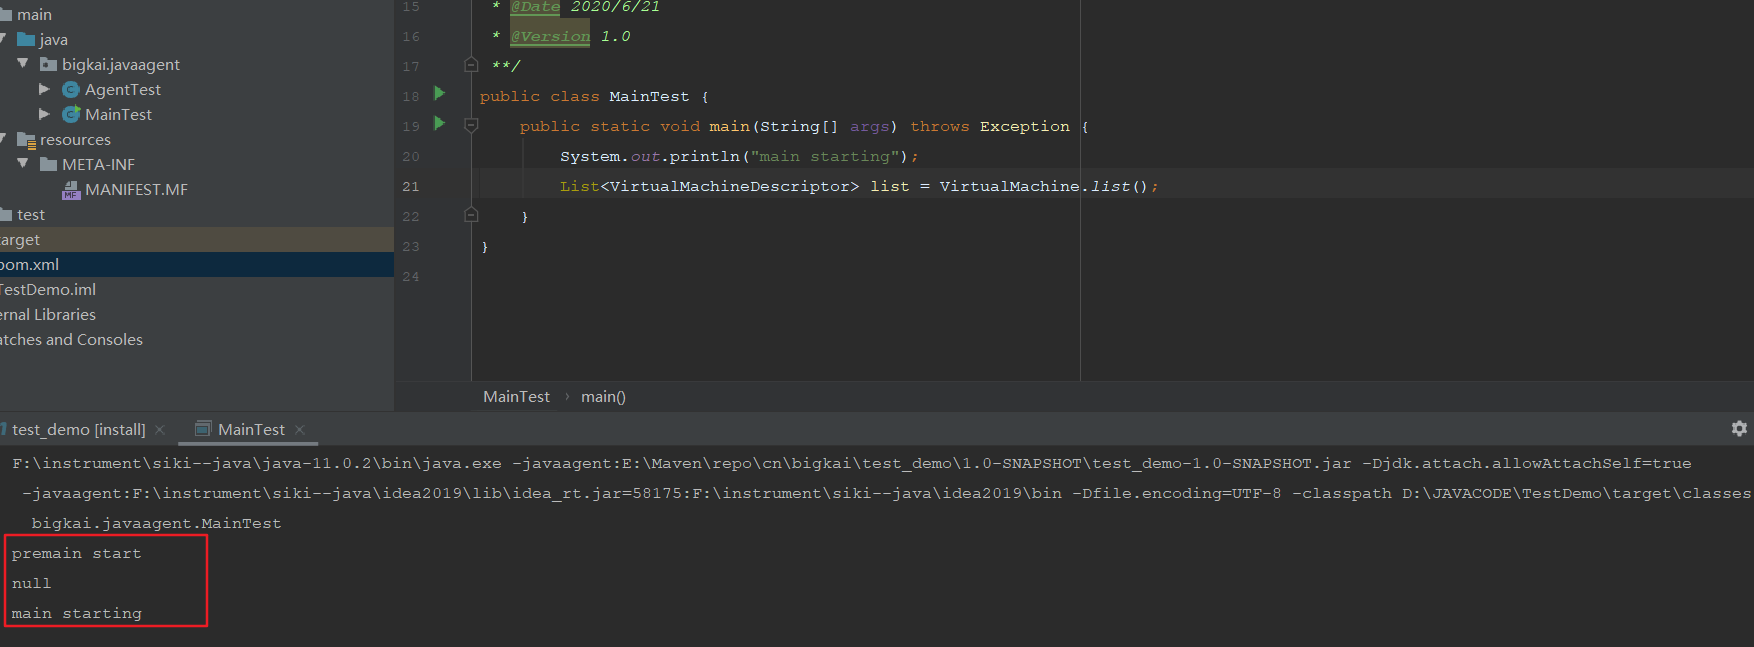Click the MainTest class name in code
Image resolution: width=1754 pixels, height=647 pixels.
(x=649, y=97)
